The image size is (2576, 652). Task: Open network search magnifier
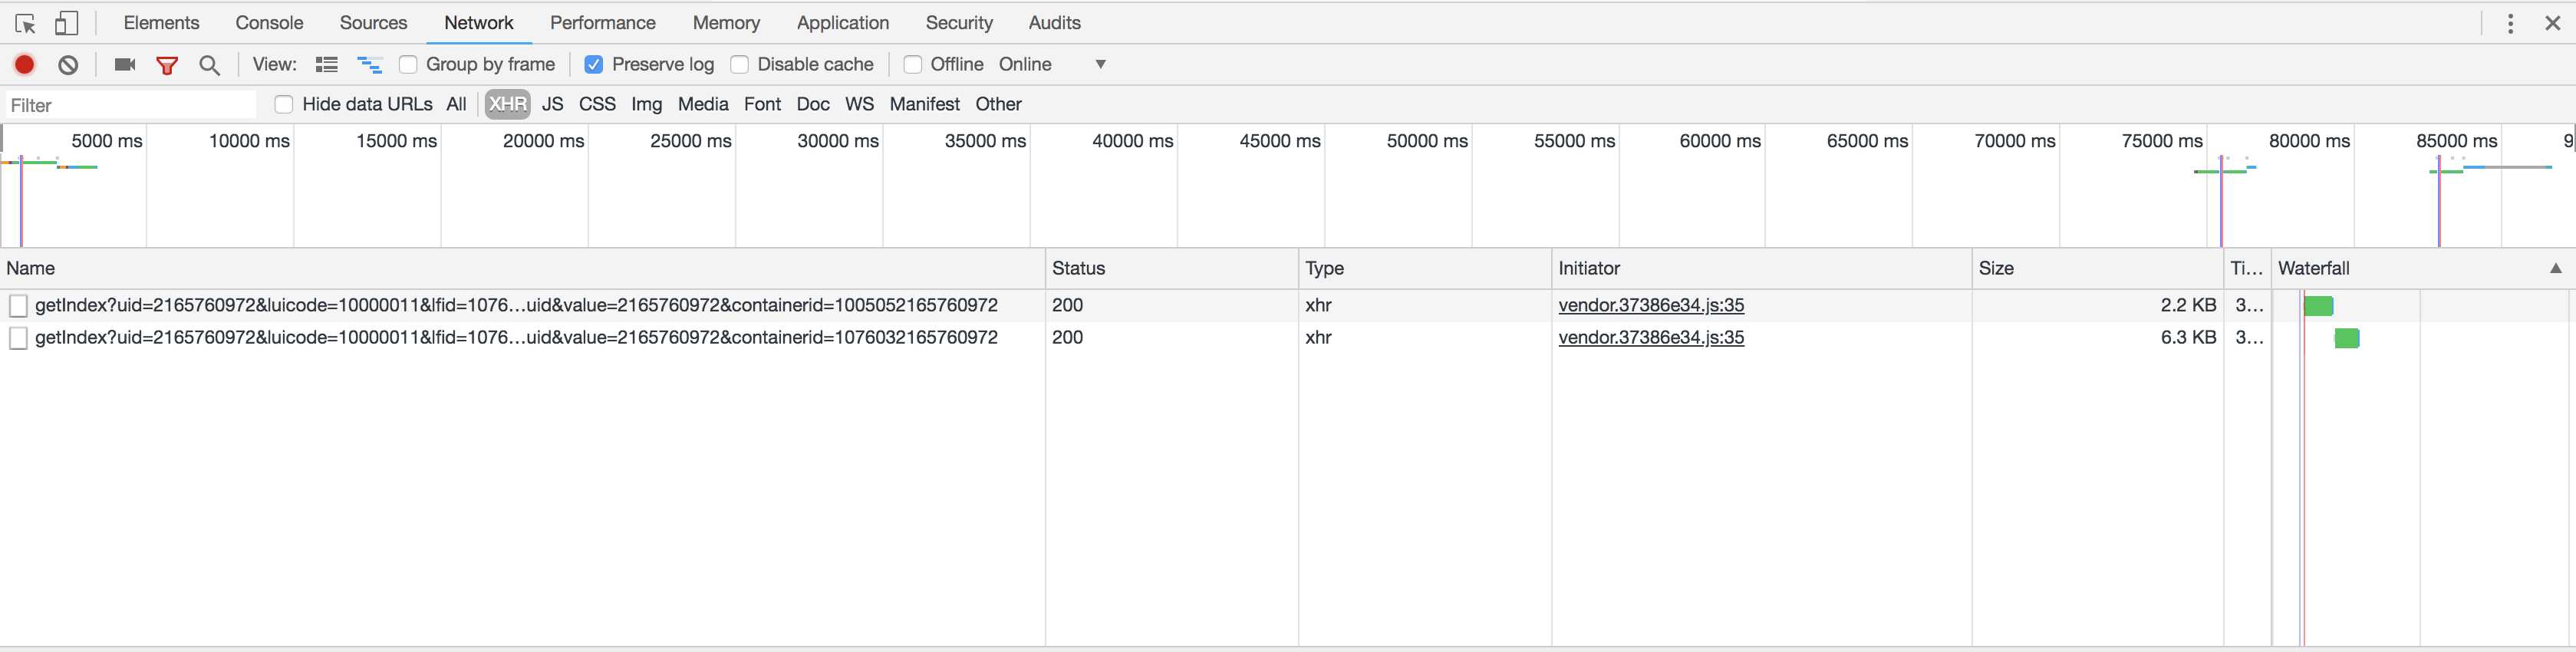[x=209, y=65]
